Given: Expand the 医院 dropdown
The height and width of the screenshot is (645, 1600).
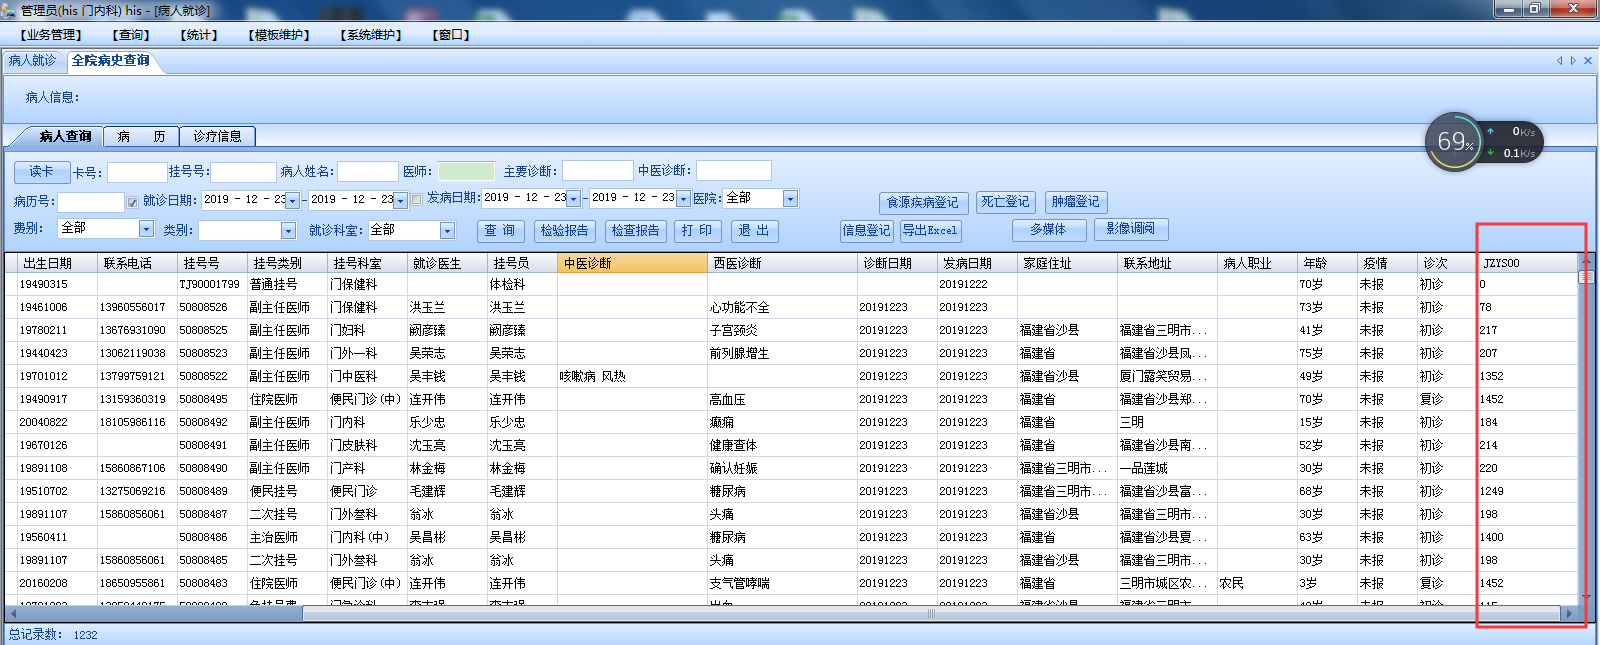Looking at the screenshot, I should [790, 199].
